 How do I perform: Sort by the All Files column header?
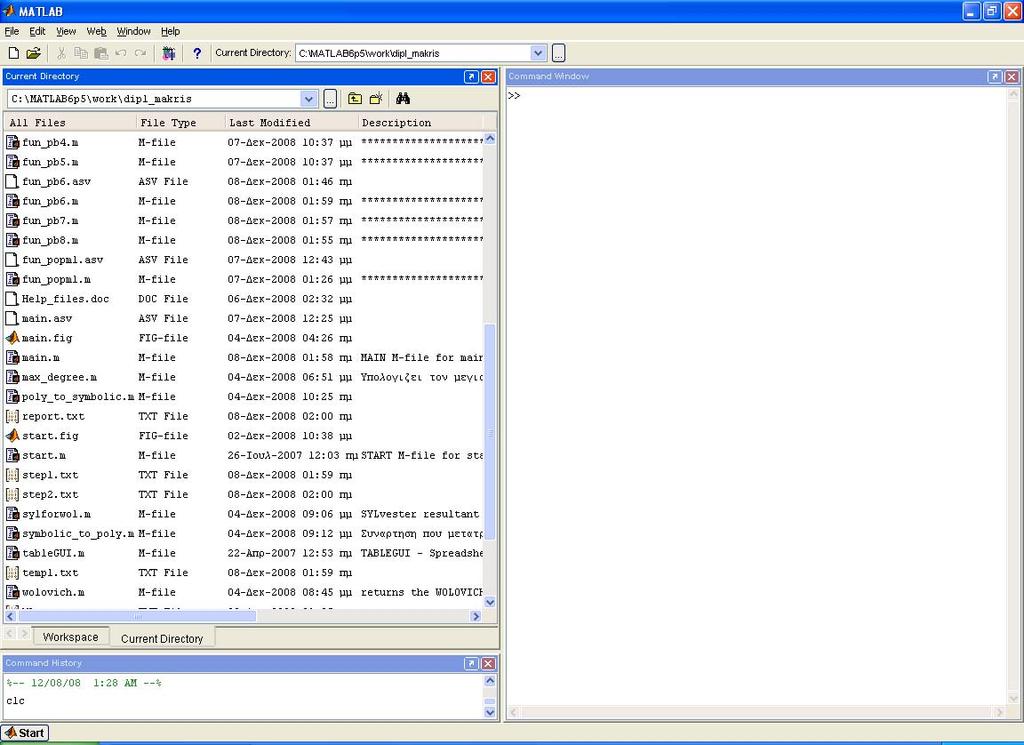click(70, 123)
